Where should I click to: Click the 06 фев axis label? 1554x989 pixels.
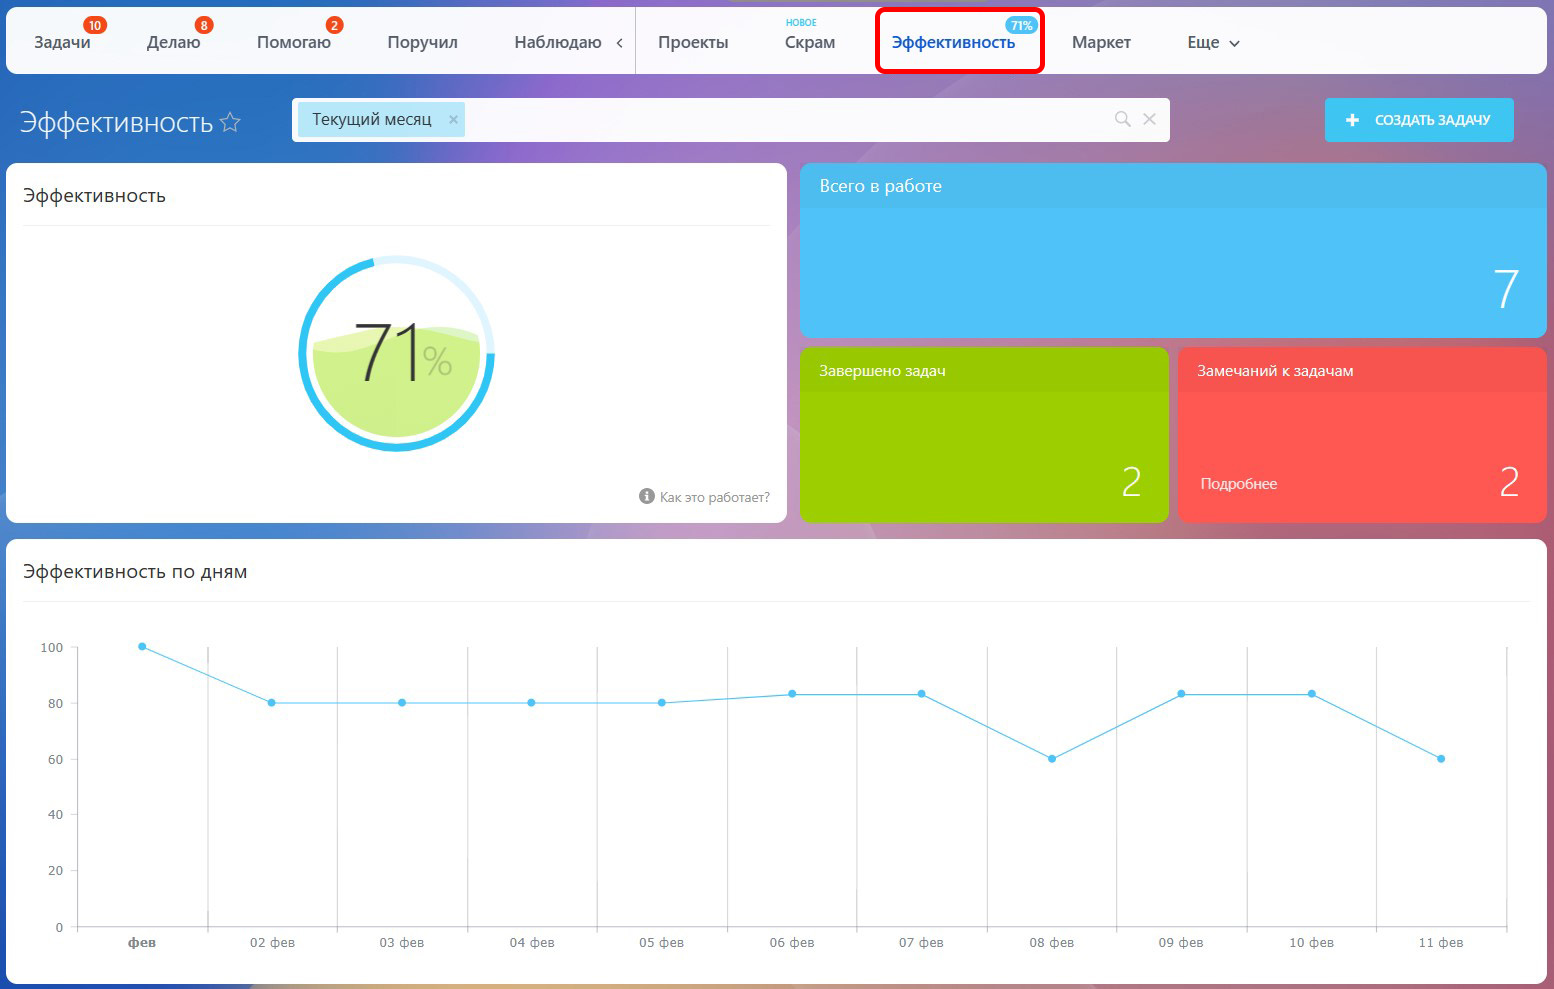point(792,942)
